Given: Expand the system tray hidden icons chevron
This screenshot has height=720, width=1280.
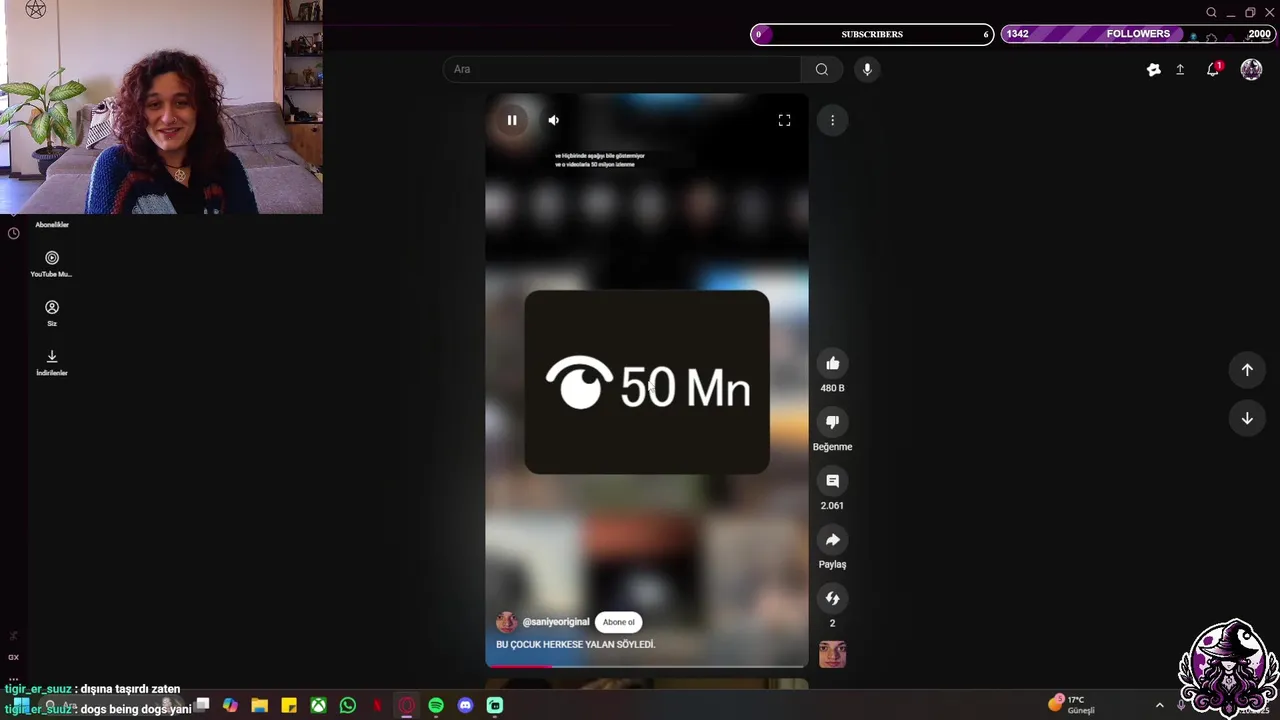Looking at the screenshot, I should pos(1160,705).
